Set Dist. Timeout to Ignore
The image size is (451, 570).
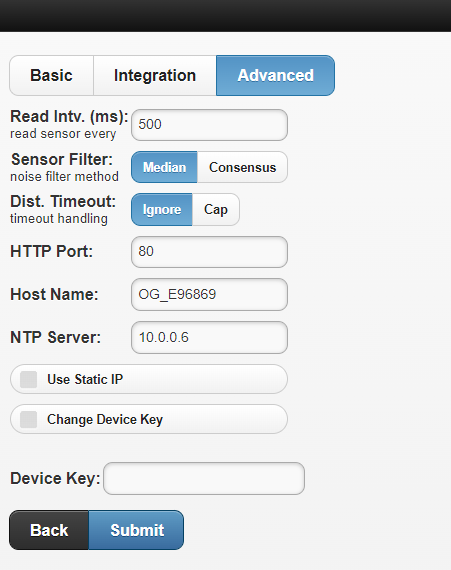click(x=162, y=209)
